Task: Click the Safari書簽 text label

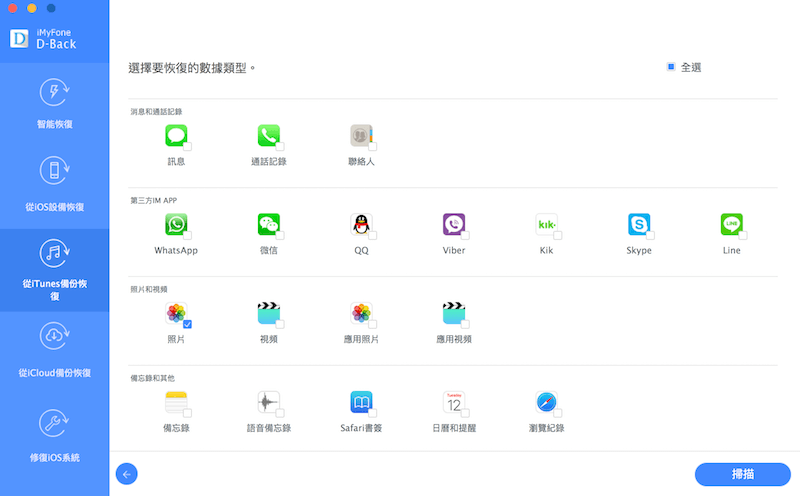Action: click(361, 428)
